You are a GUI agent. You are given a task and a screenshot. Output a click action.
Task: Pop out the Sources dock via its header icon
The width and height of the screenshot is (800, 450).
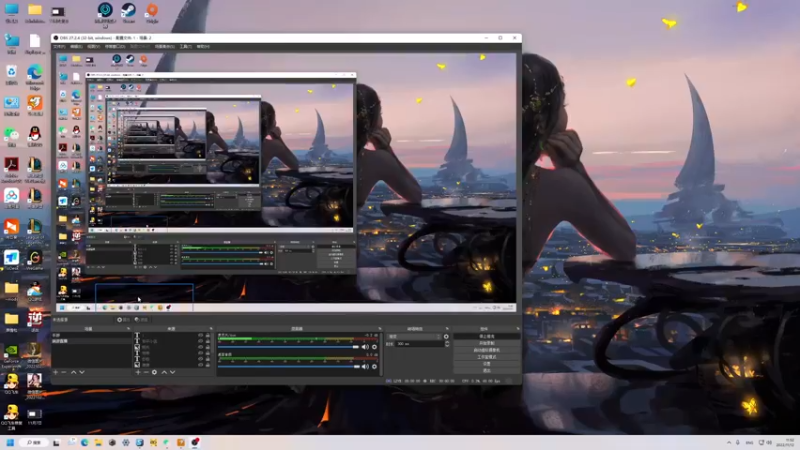211,329
